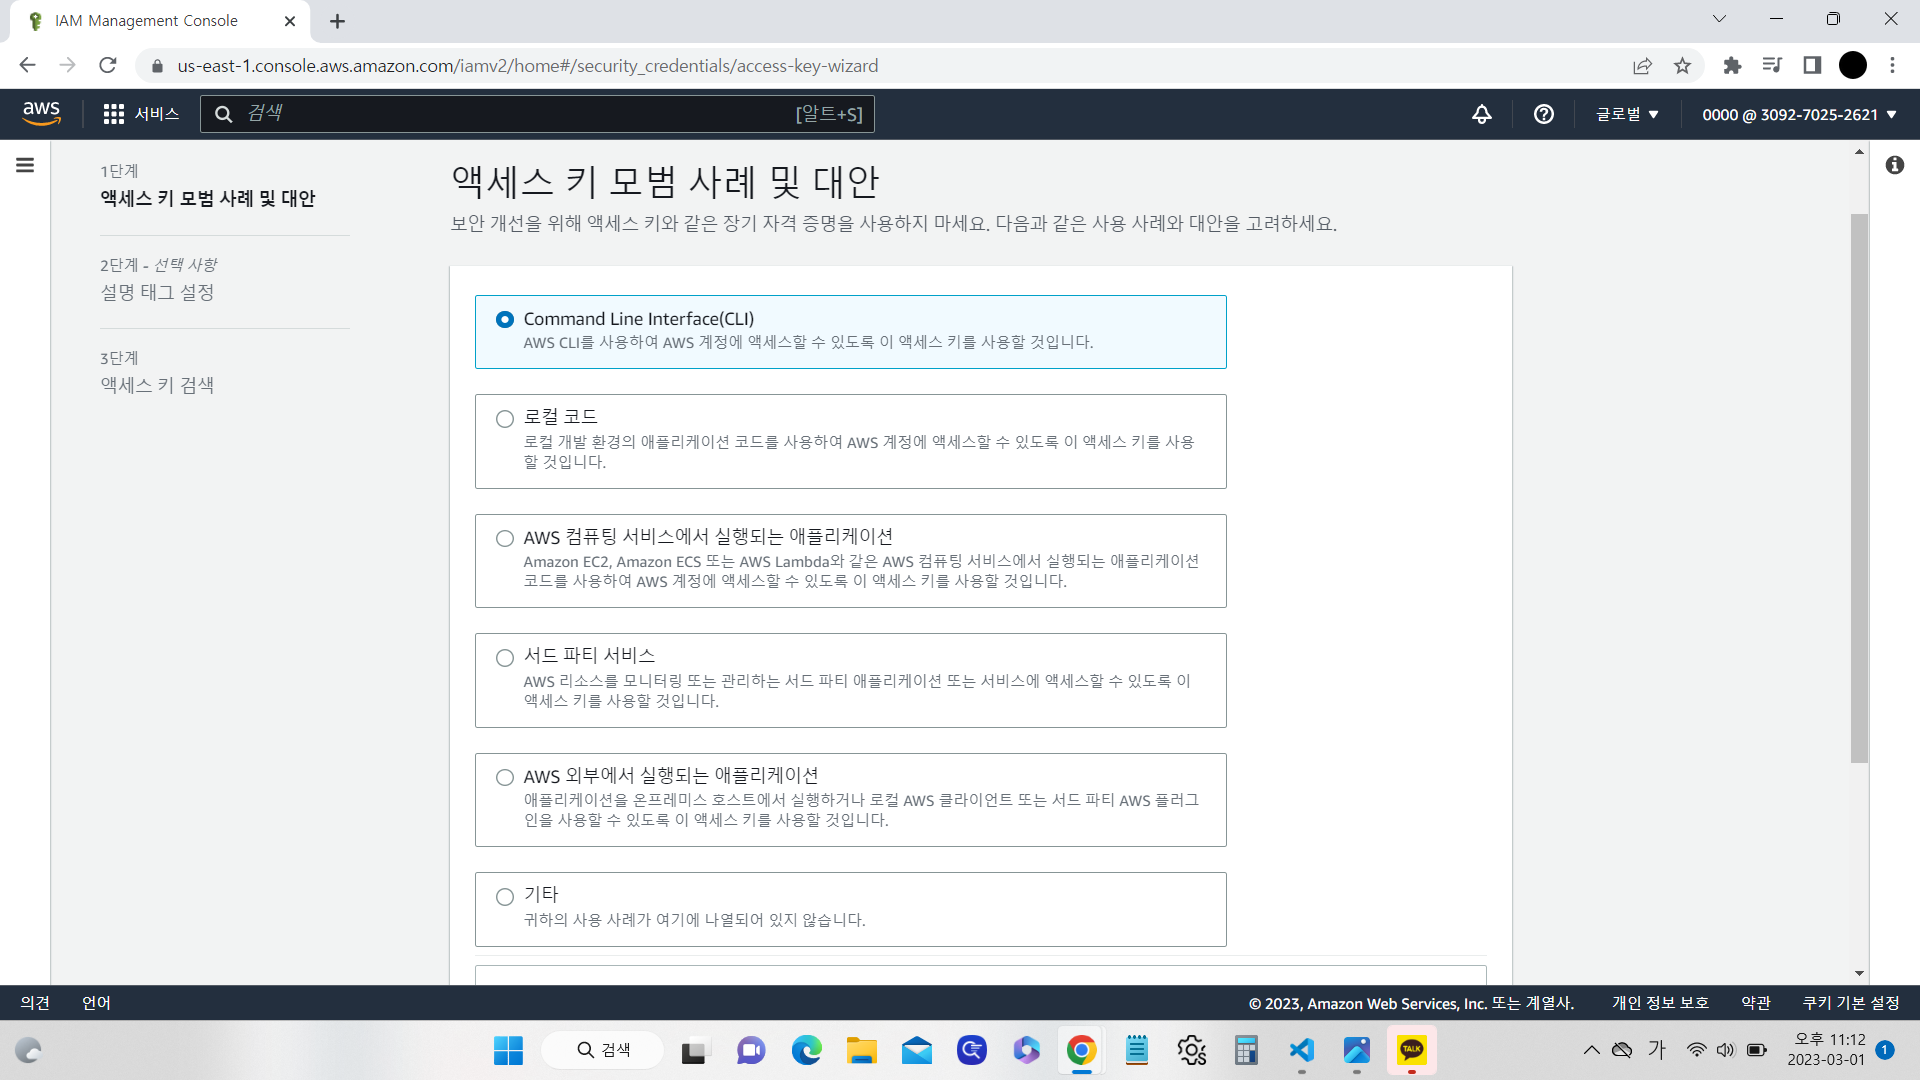
Task: Show hidden system tray icons
Action: click(1591, 1050)
